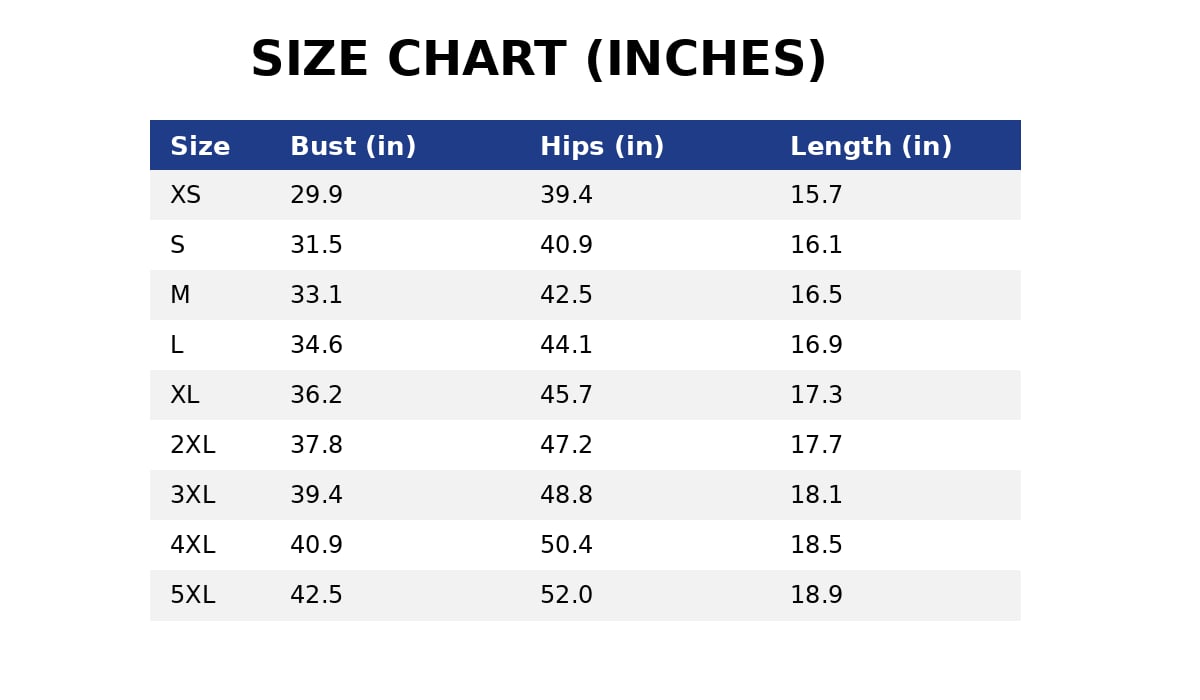Click the "SIZE CHART (INCHES)" title
The height and width of the screenshot is (700, 1200).
click(538, 61)
